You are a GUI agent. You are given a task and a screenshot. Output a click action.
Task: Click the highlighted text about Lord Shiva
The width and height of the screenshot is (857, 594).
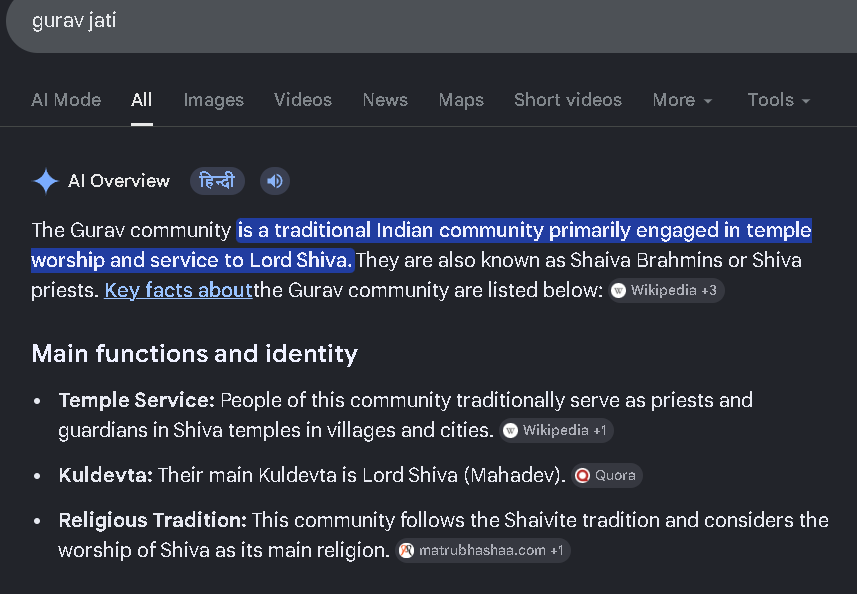[421, 245]
